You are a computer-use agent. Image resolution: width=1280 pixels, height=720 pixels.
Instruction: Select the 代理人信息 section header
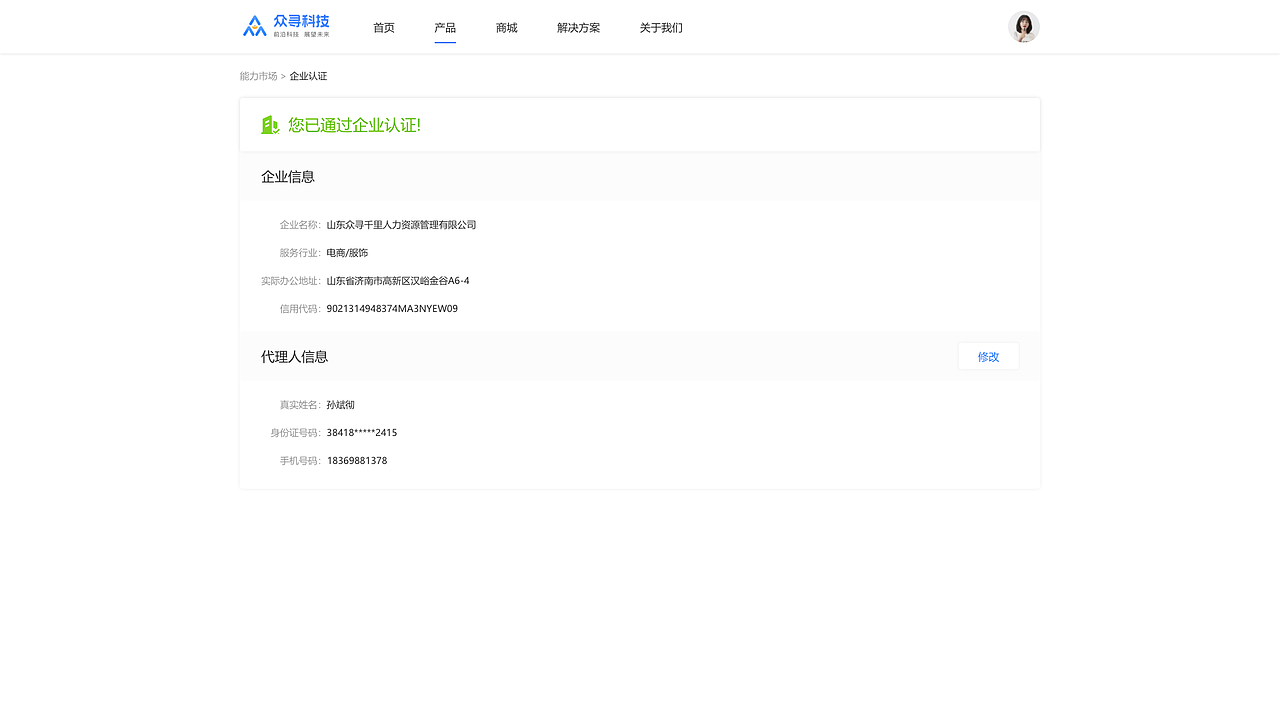(294, 356)
